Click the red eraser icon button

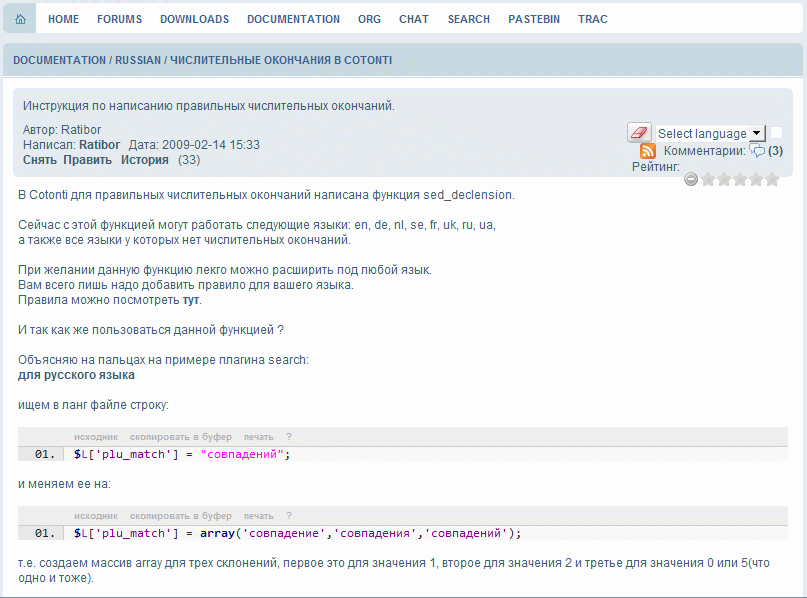click(x=639, y=133)
